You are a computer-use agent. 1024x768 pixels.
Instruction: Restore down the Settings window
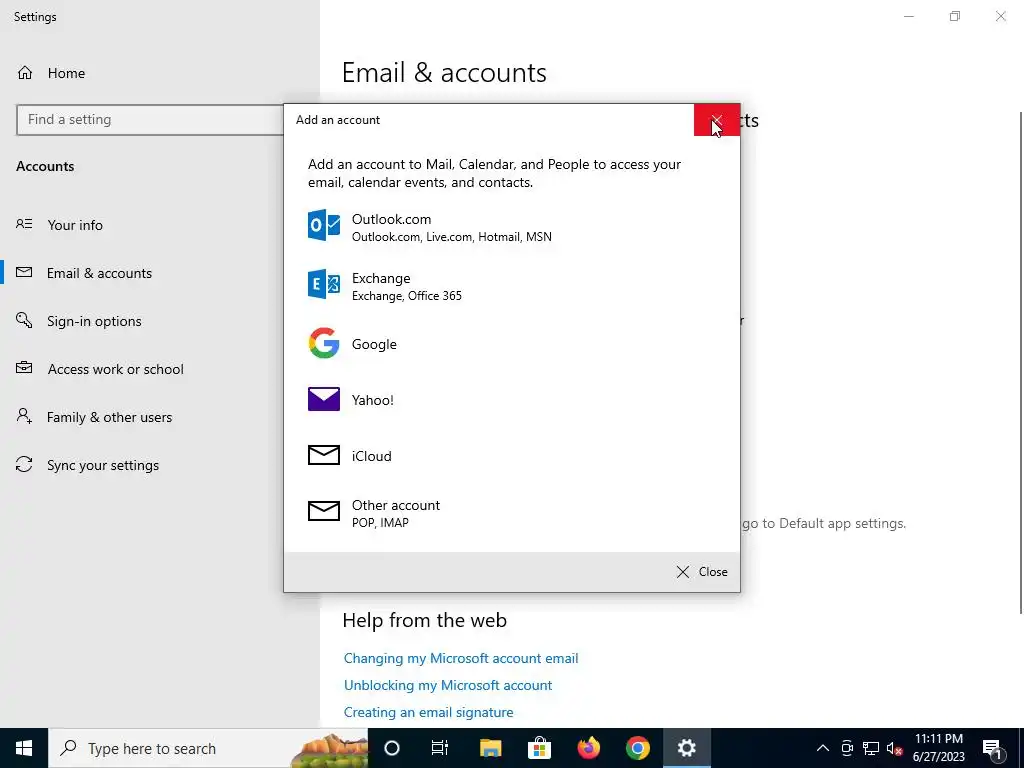955,16
